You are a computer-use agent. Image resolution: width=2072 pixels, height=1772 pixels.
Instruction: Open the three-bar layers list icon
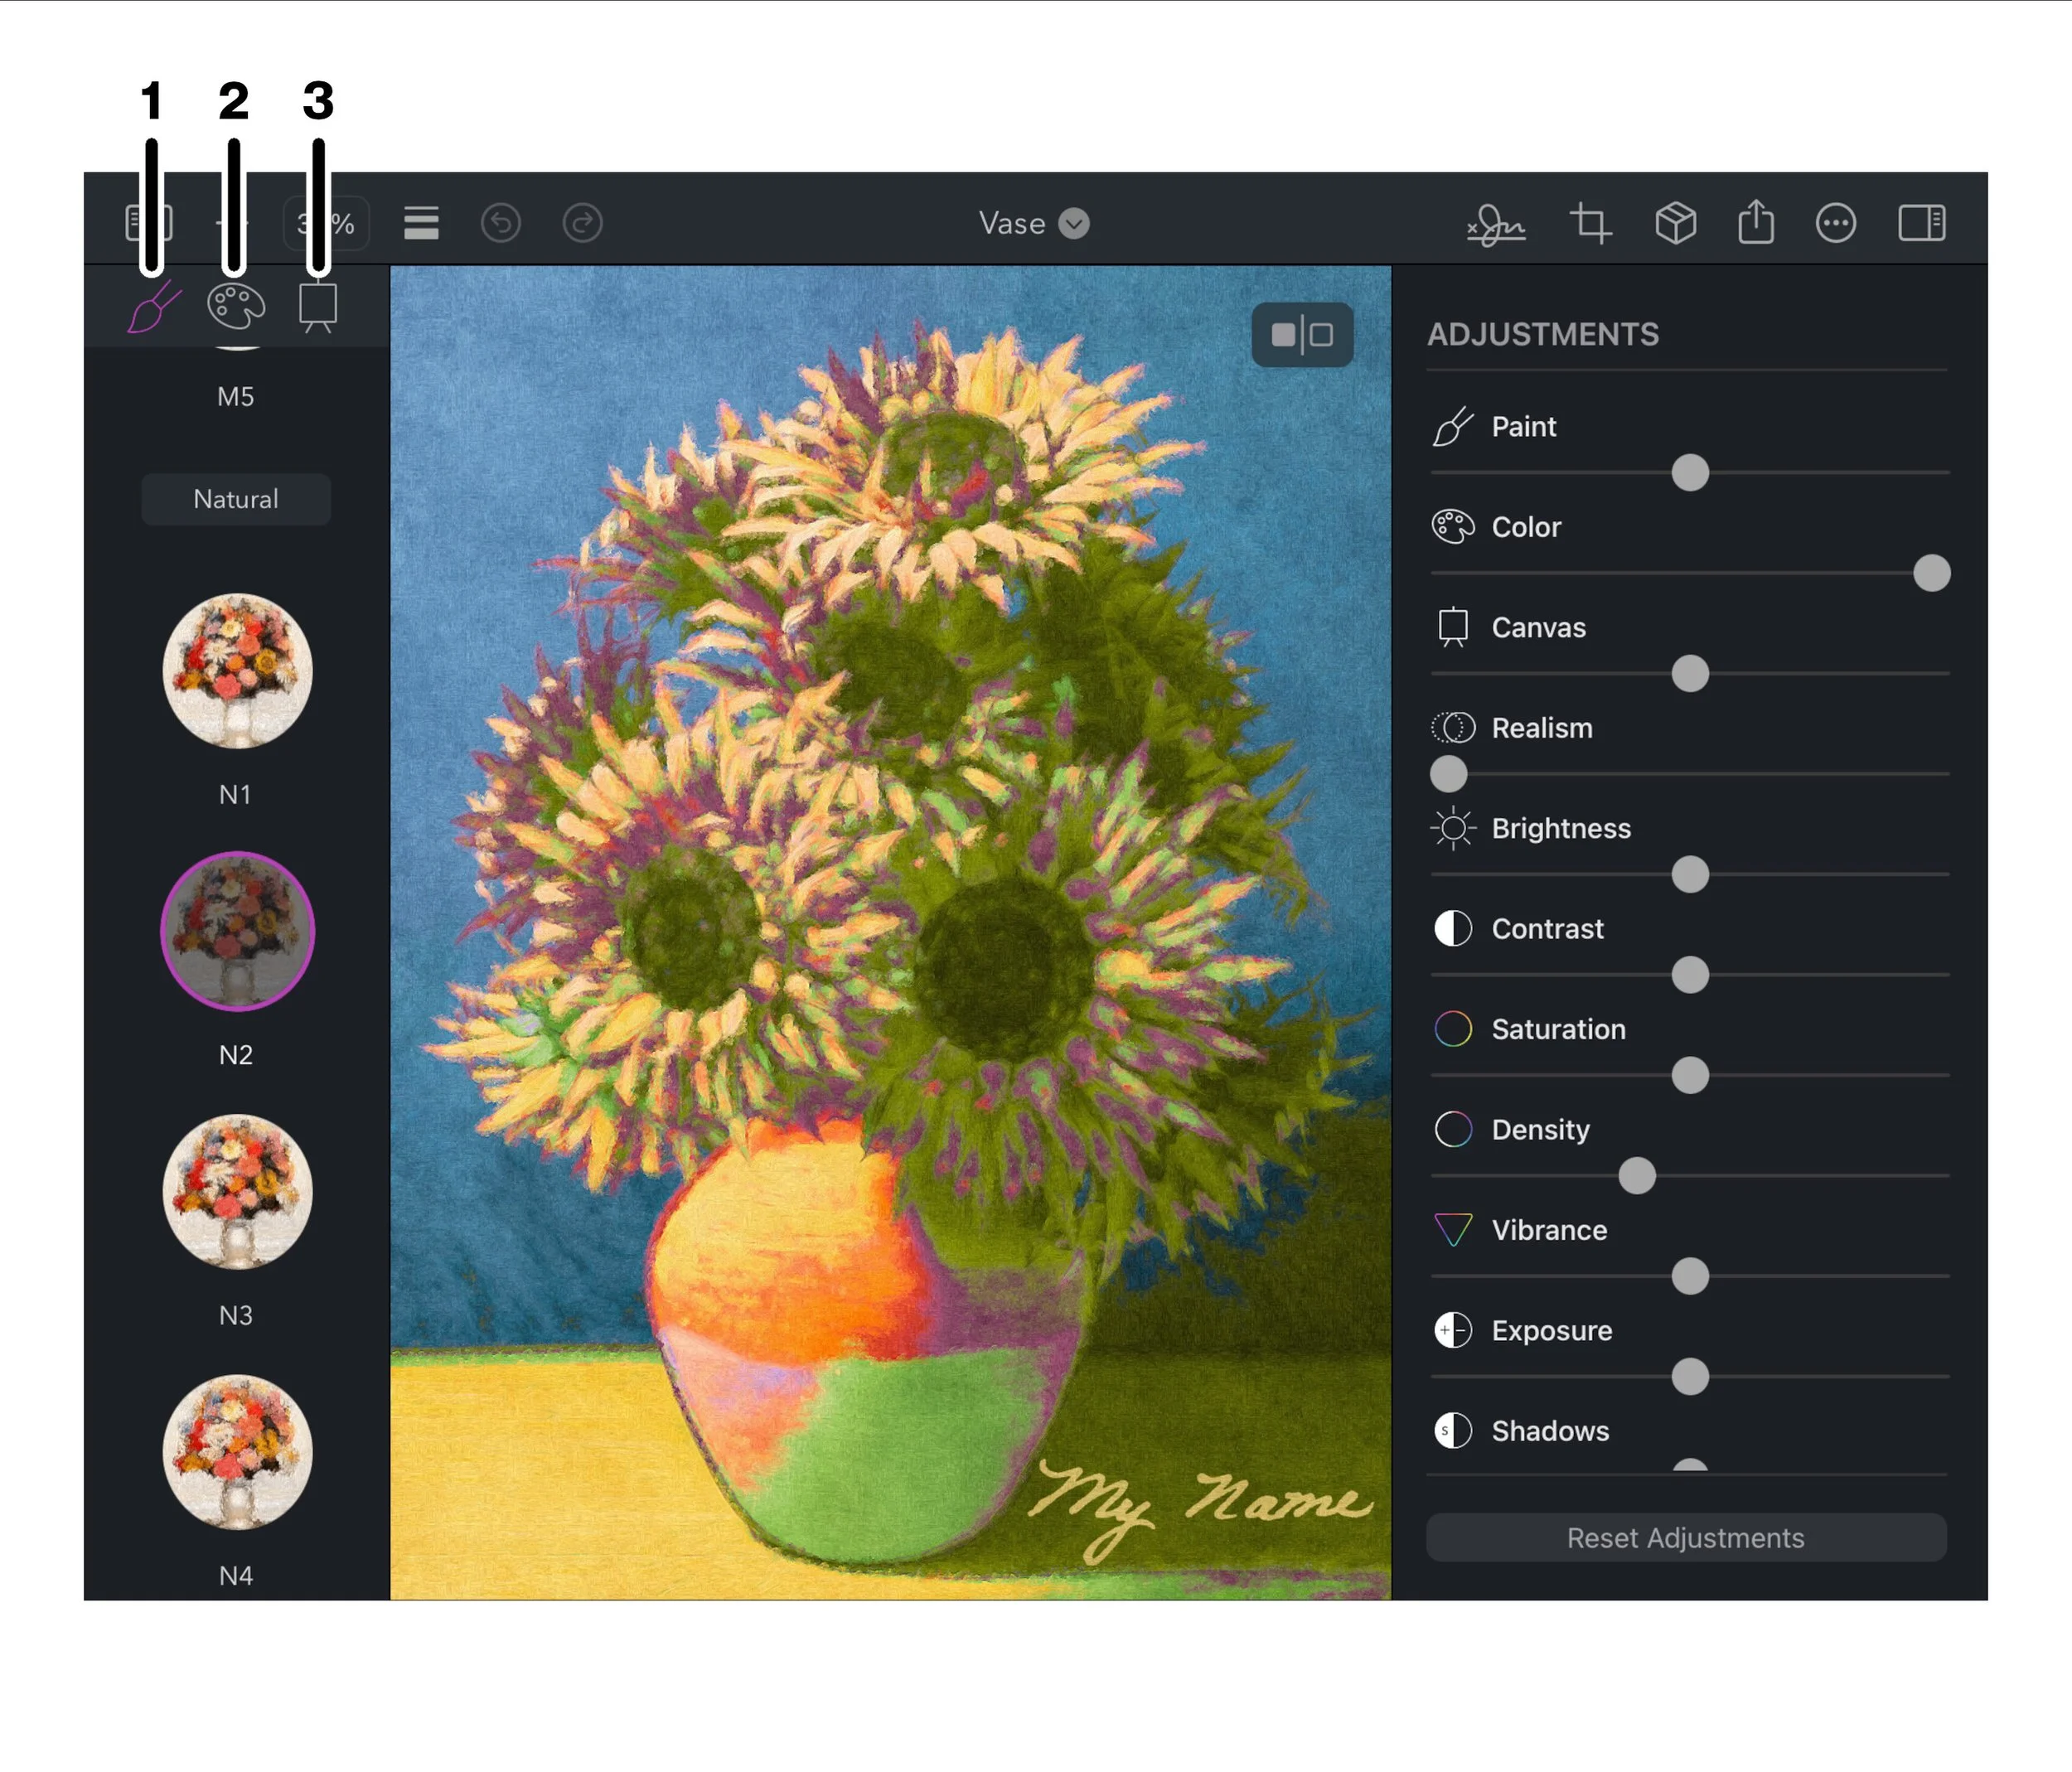pos(421,223)
